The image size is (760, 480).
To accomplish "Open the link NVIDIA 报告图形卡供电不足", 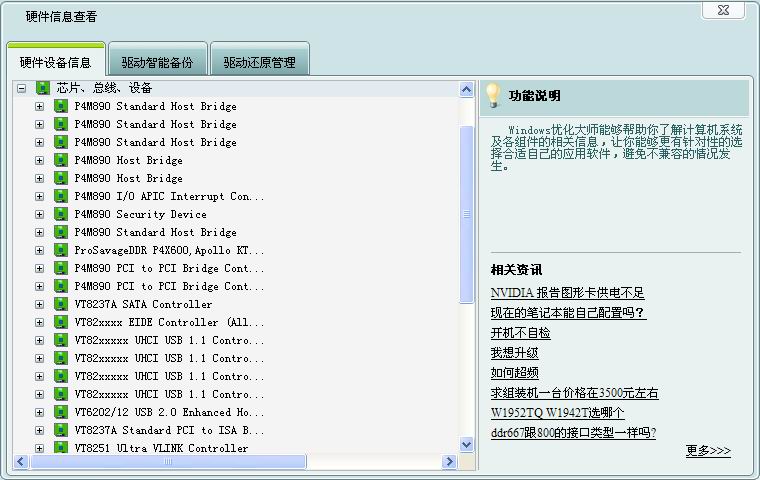I will click(568, 293).
